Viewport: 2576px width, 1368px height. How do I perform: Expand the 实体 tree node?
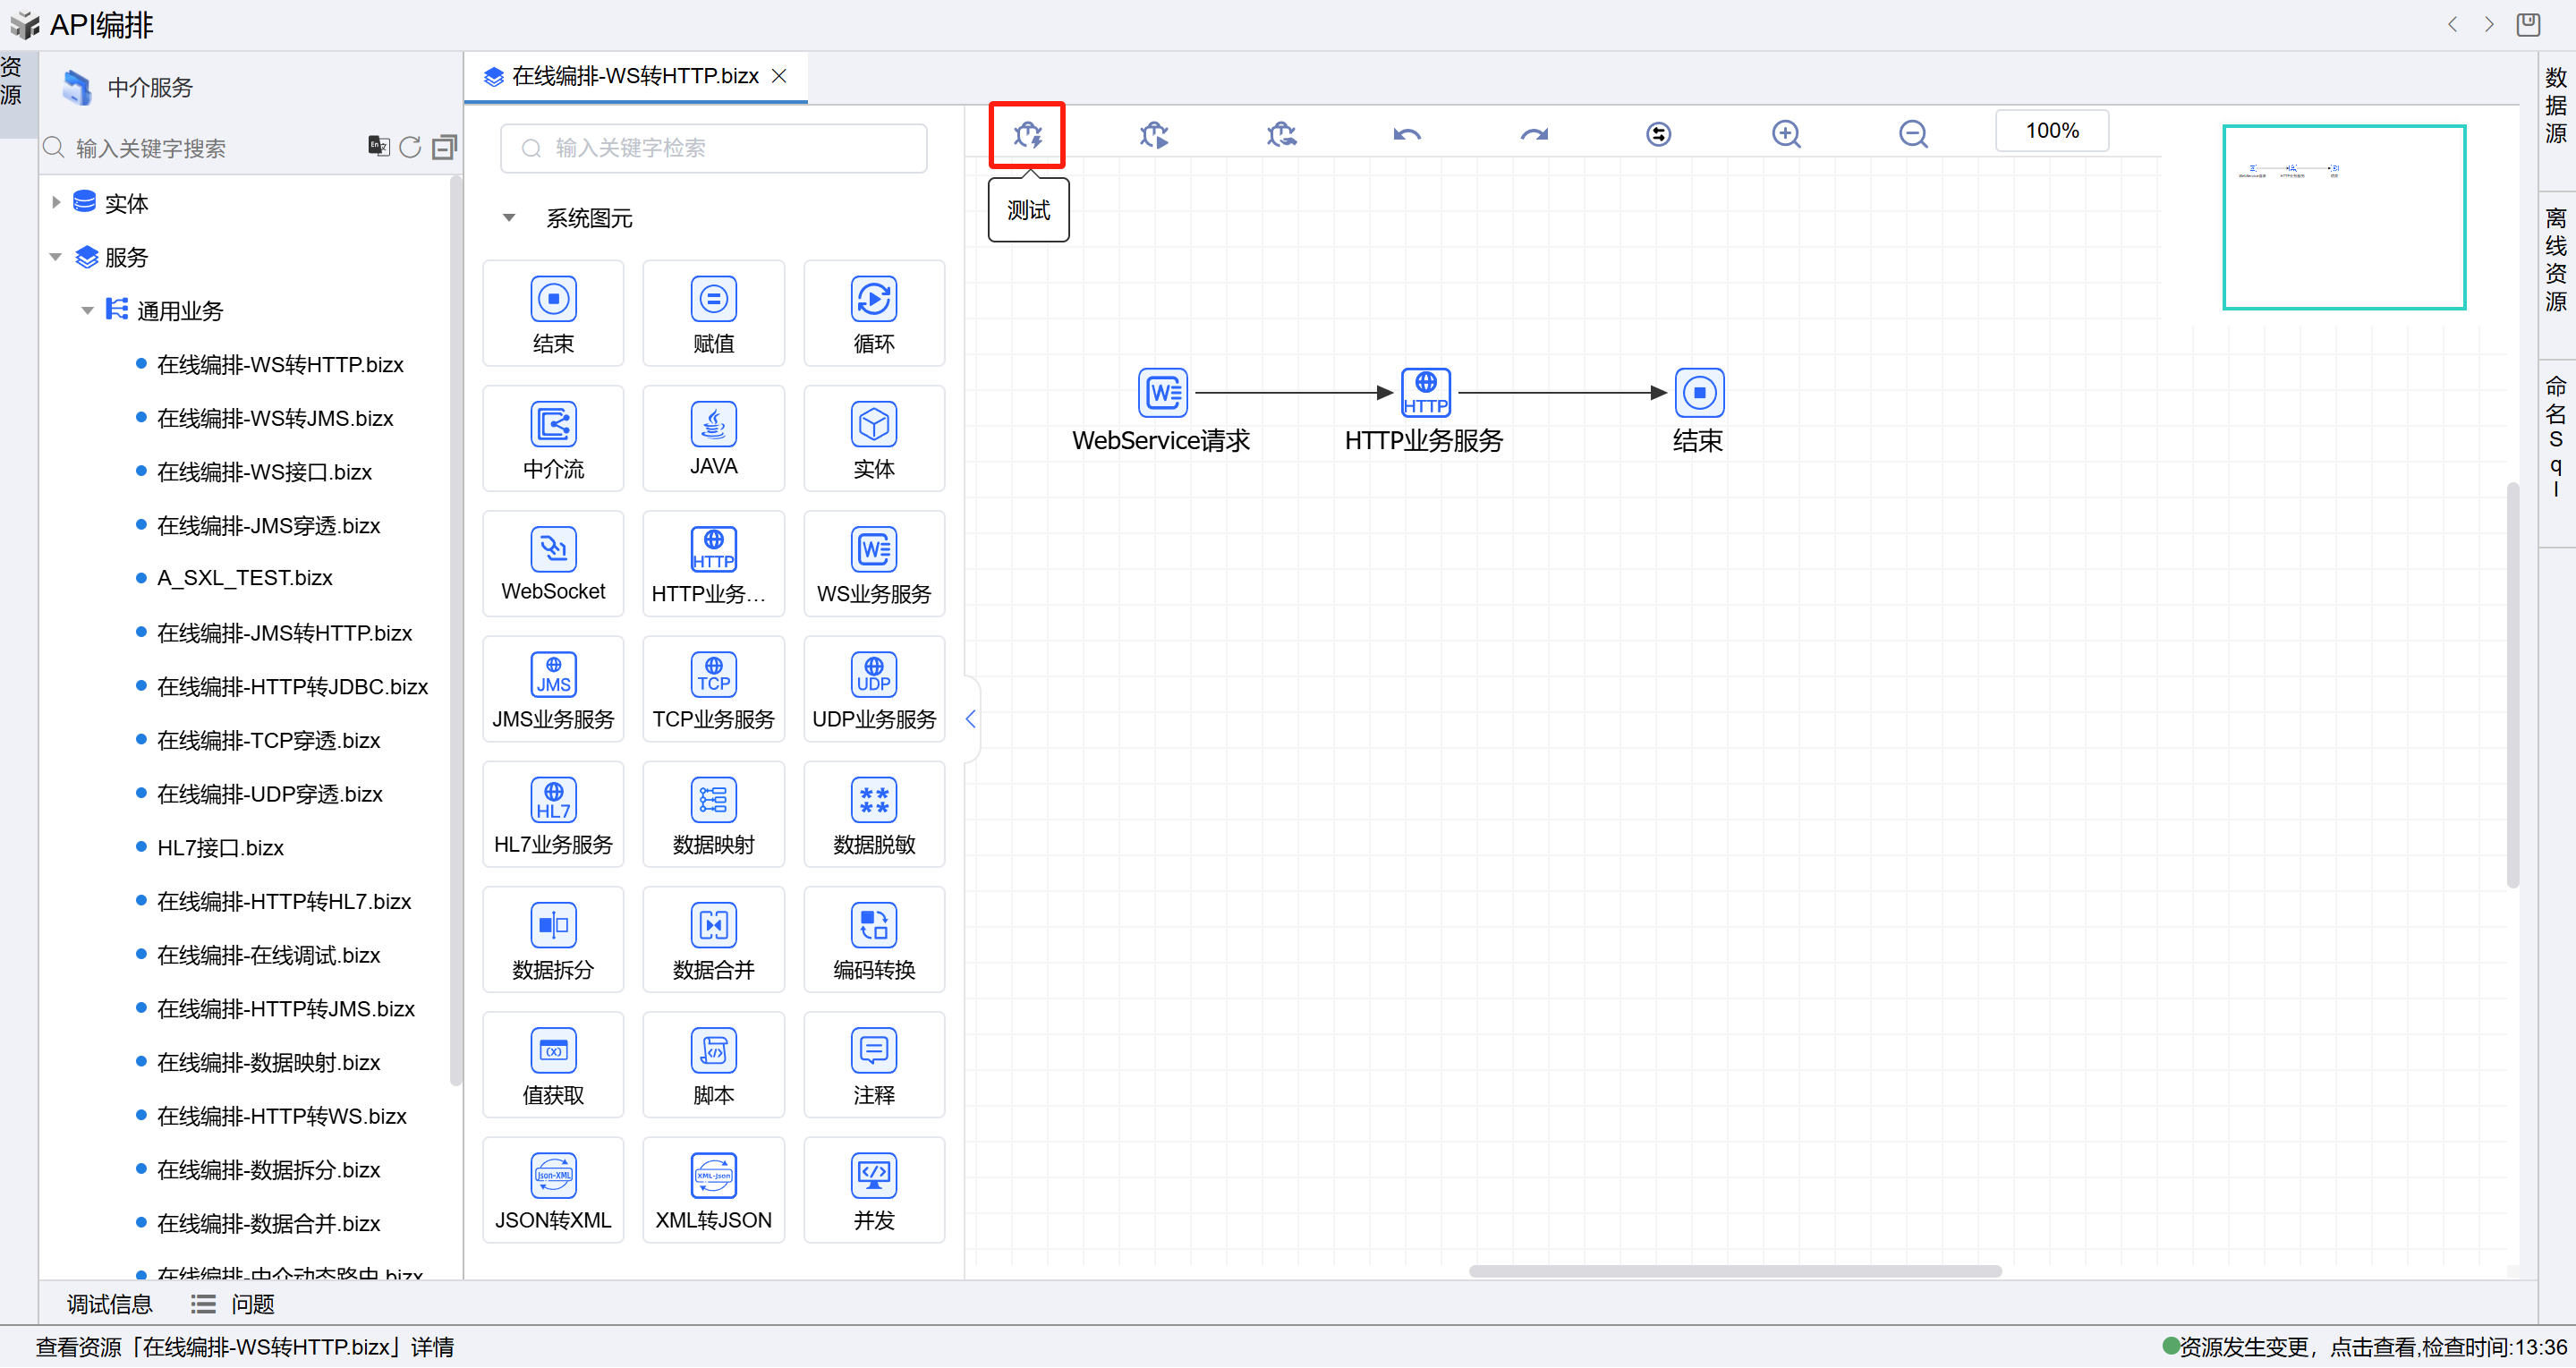point(56,203)
